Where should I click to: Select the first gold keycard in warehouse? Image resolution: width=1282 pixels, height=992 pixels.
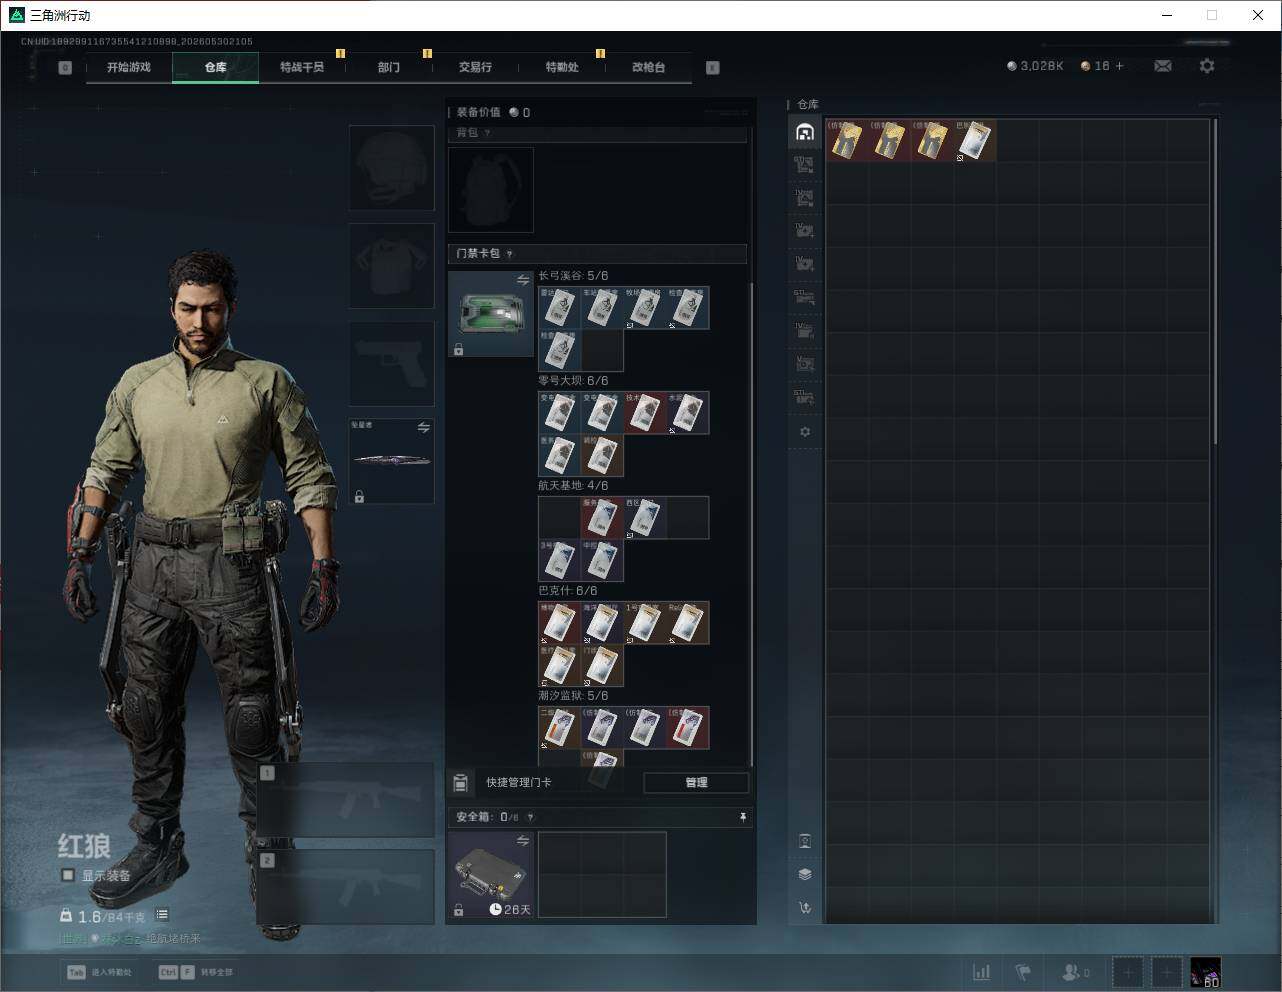coord(847,141)
